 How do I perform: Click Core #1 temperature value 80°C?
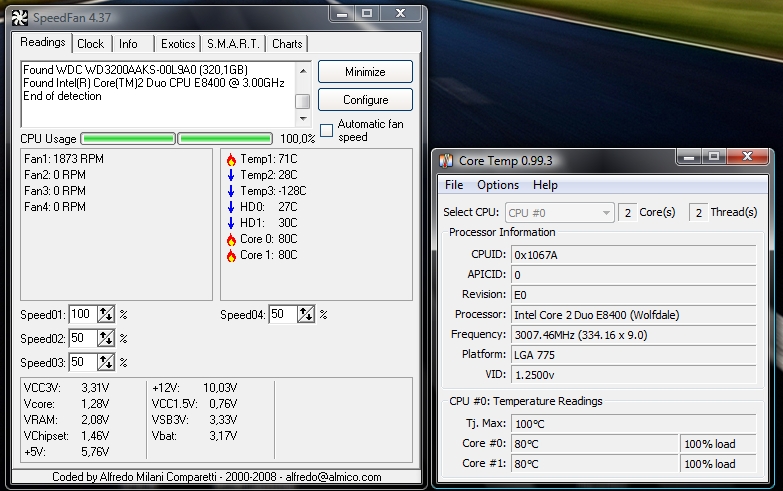[594, 464]
